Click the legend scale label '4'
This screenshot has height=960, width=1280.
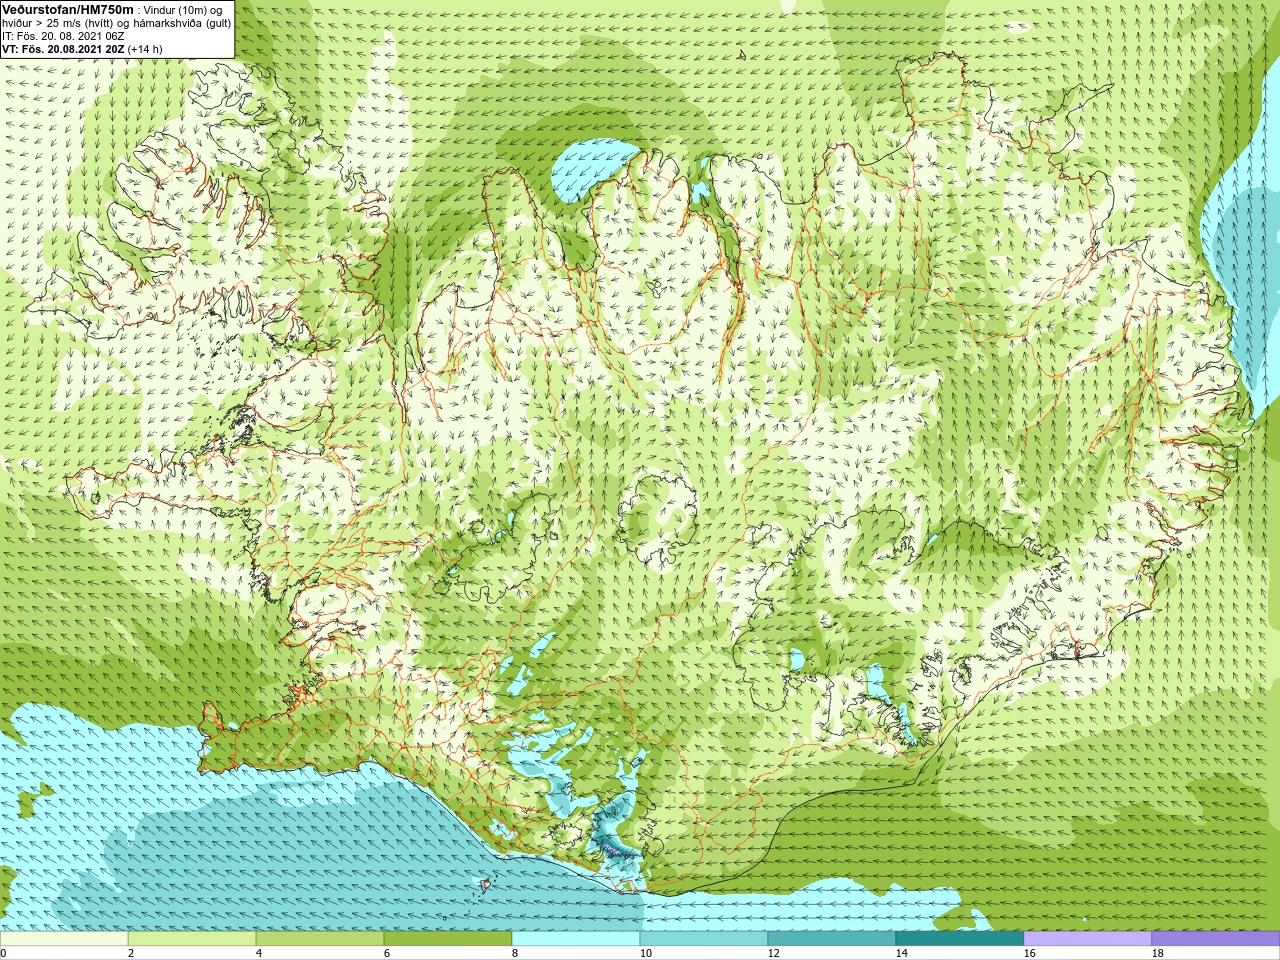tap(259, 953)
